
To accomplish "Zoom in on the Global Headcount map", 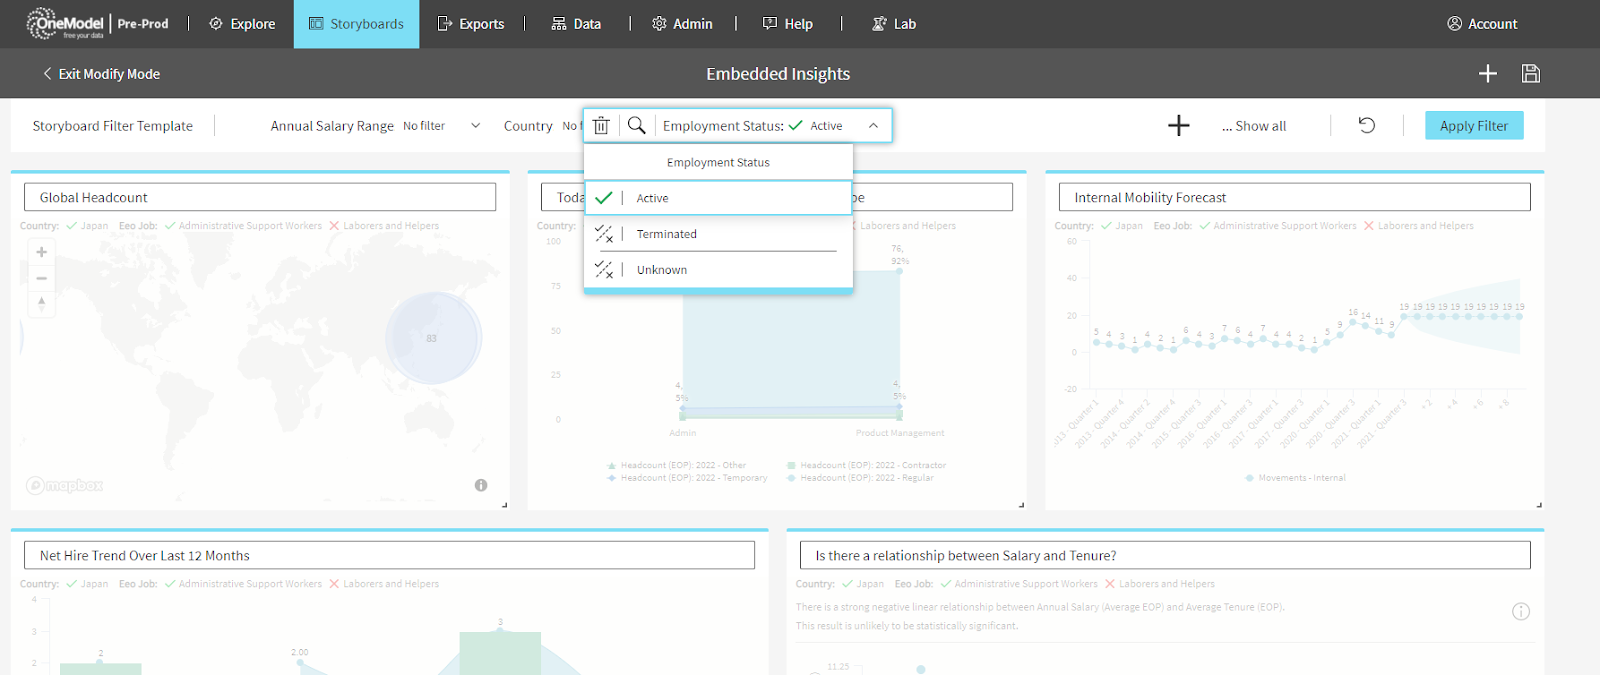I will tap(41, 253).
